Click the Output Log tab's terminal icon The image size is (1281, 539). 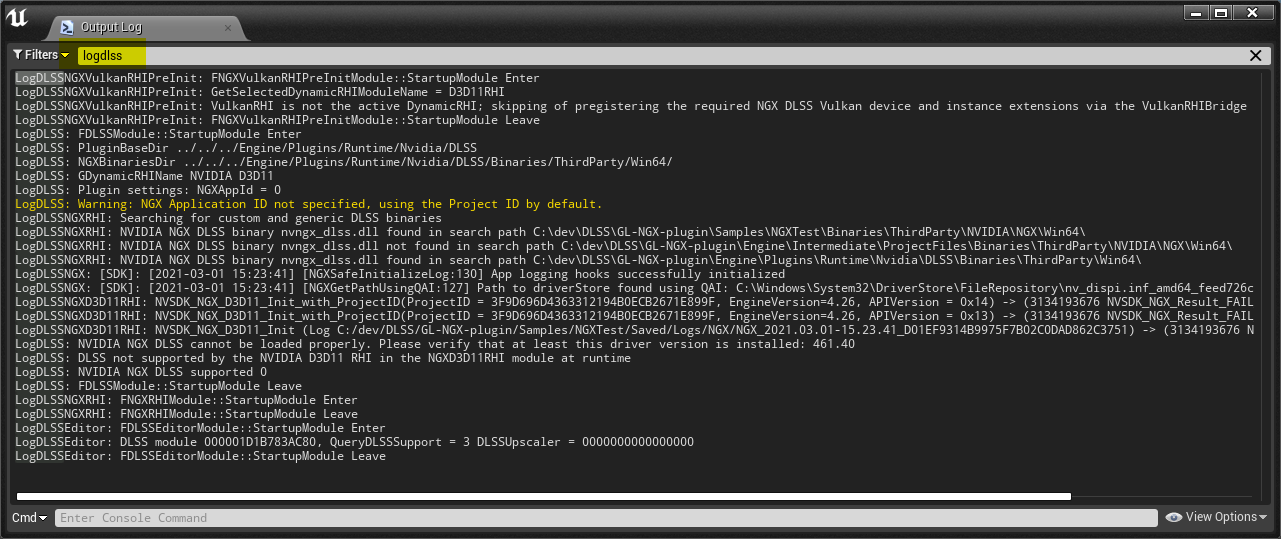click(x=67, y=27)
